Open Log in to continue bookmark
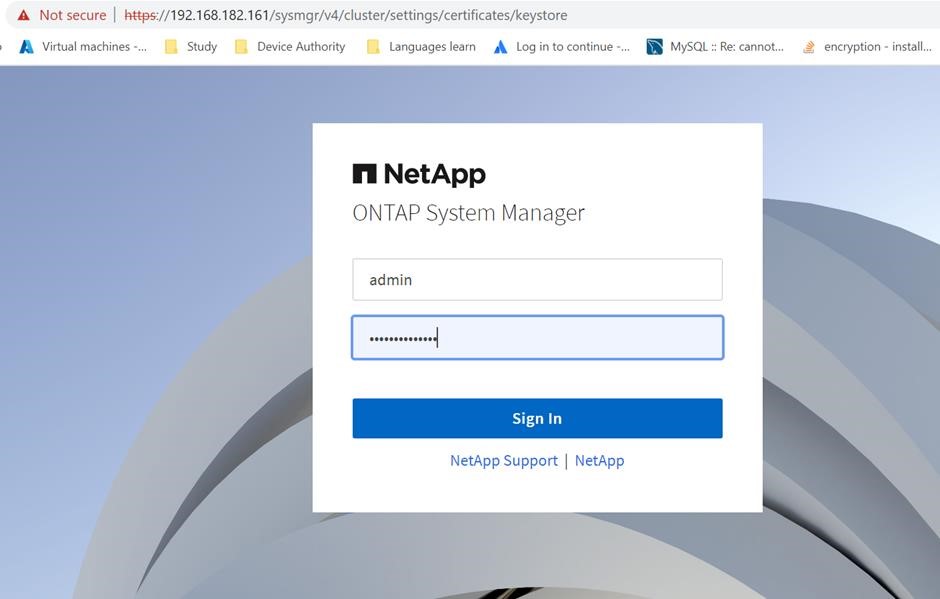The width and height of the screenshot is (940, 599). tap(561, 47)
